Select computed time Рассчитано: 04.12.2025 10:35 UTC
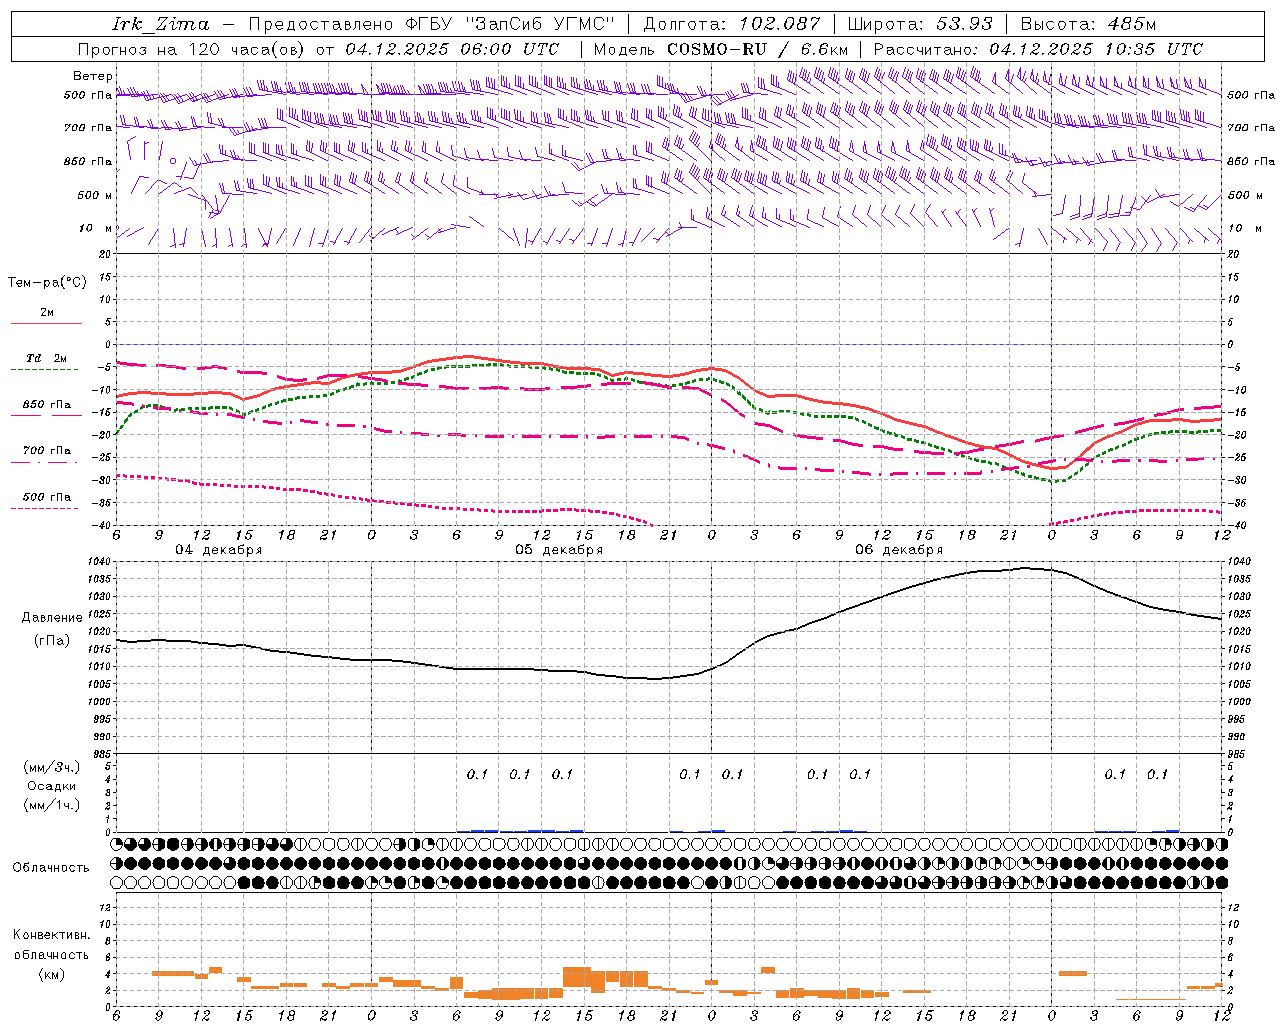1280x1024 pixels. click(1038, 49)
